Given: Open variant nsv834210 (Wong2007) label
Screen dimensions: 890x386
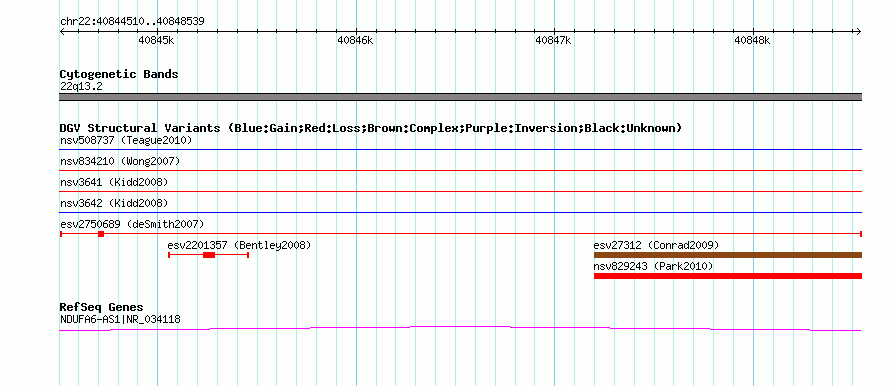Looking at the screenshot, I should coord(120,161).
